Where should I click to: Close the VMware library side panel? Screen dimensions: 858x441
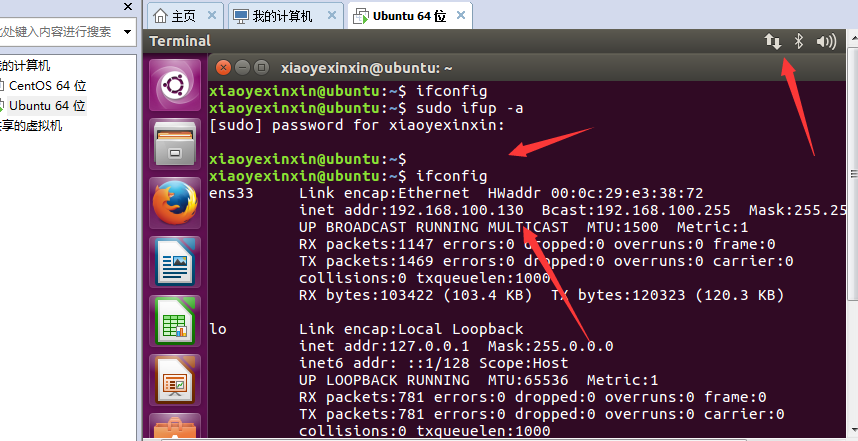pos(127,7)
